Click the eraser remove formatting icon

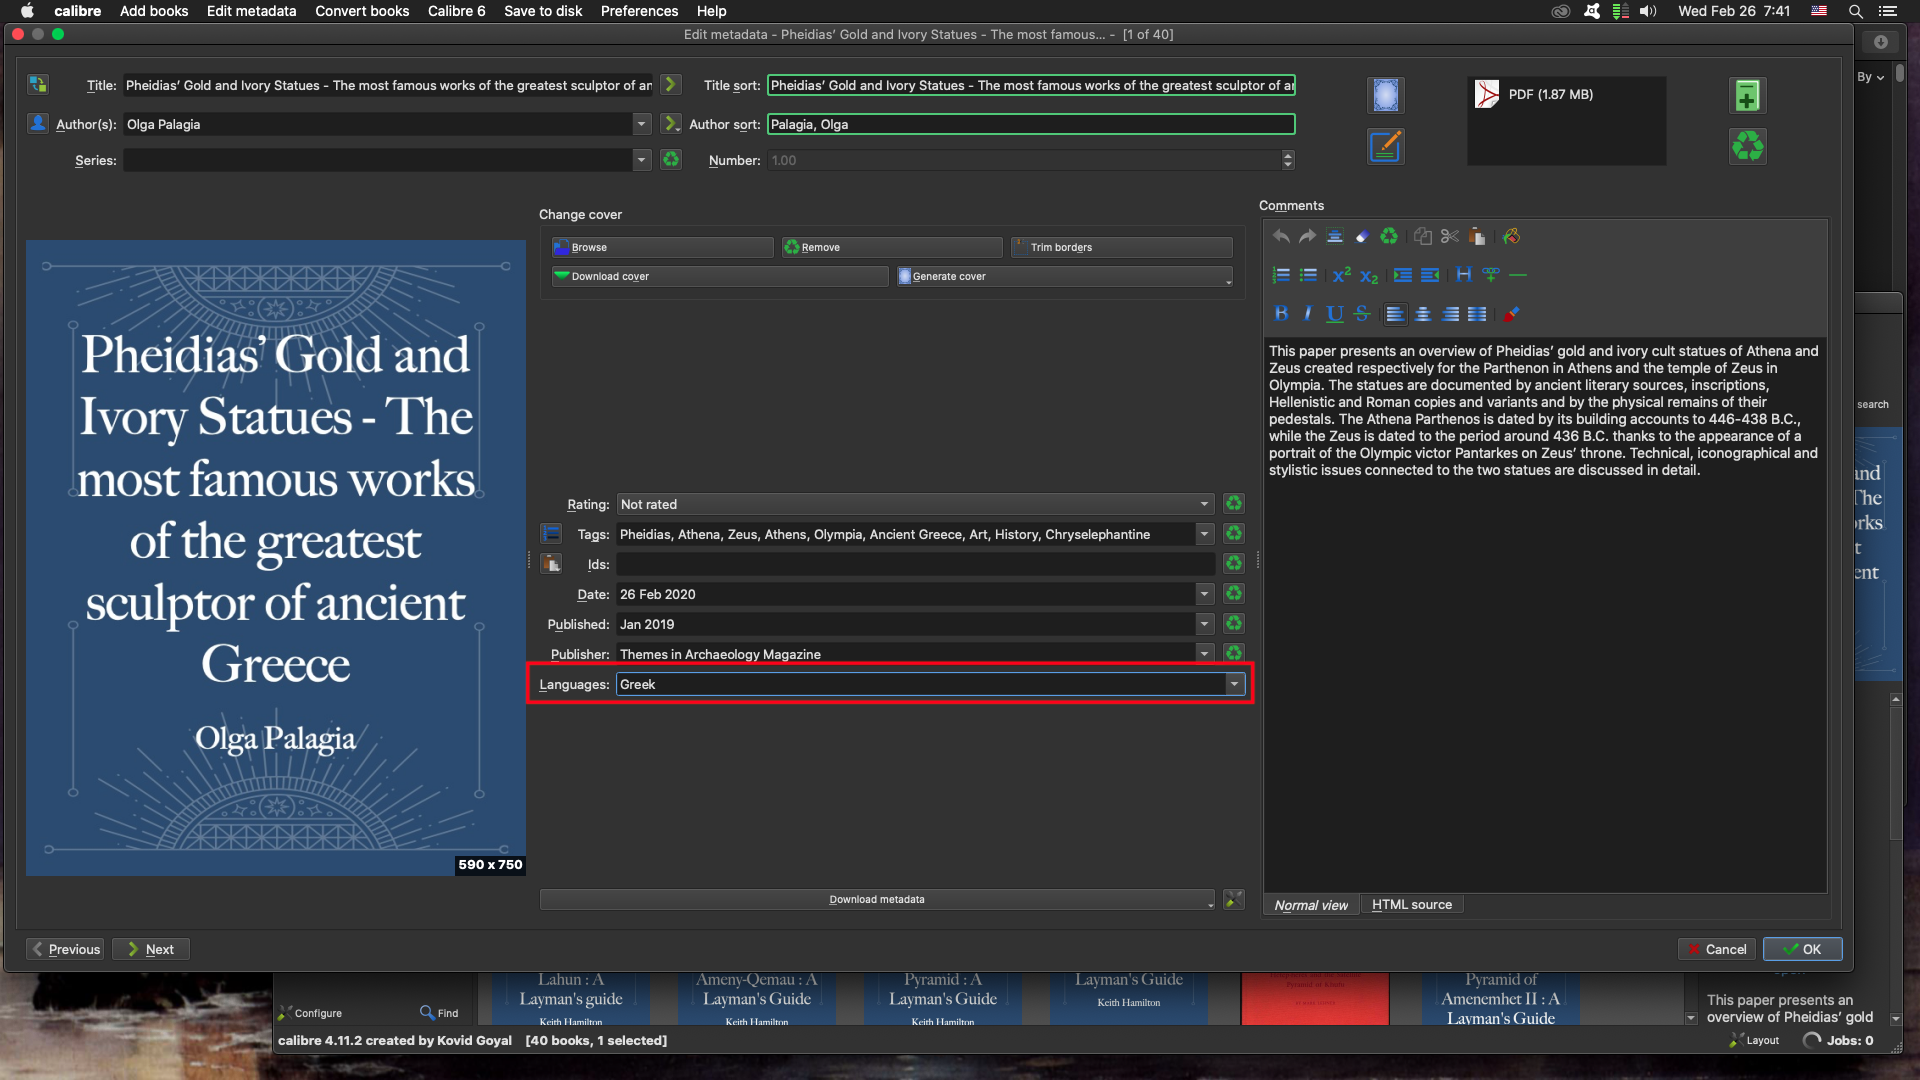[1361, 237]
